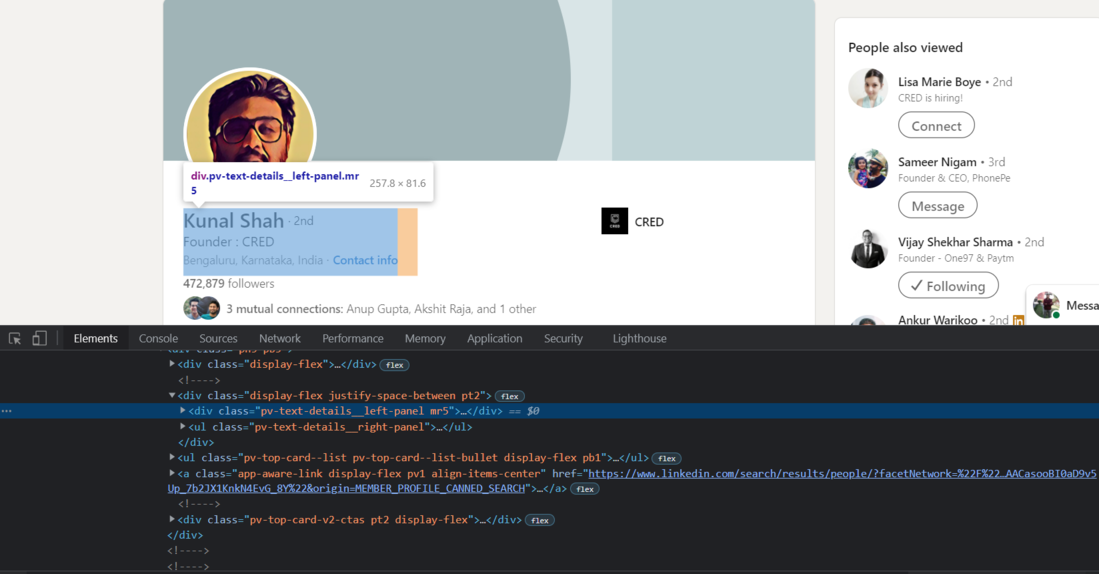Expand the pv-top-card--list ul node
Image resolution: width=1099 pixels, height=574 pixels.
(x=172, y=457)
